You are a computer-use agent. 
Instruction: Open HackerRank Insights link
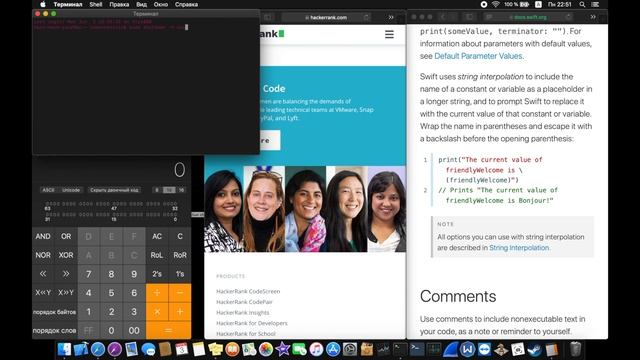click(x=243, y=313)
